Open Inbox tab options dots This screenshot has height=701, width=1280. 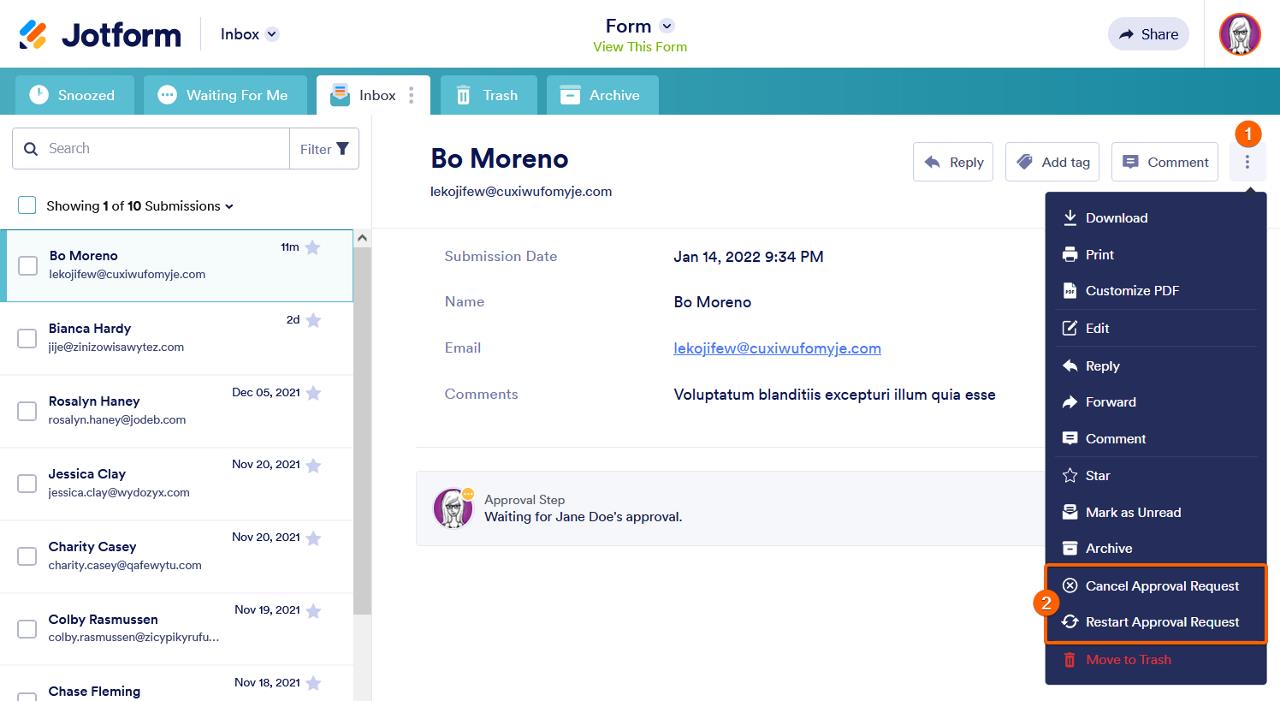click(x=412, y=96)
